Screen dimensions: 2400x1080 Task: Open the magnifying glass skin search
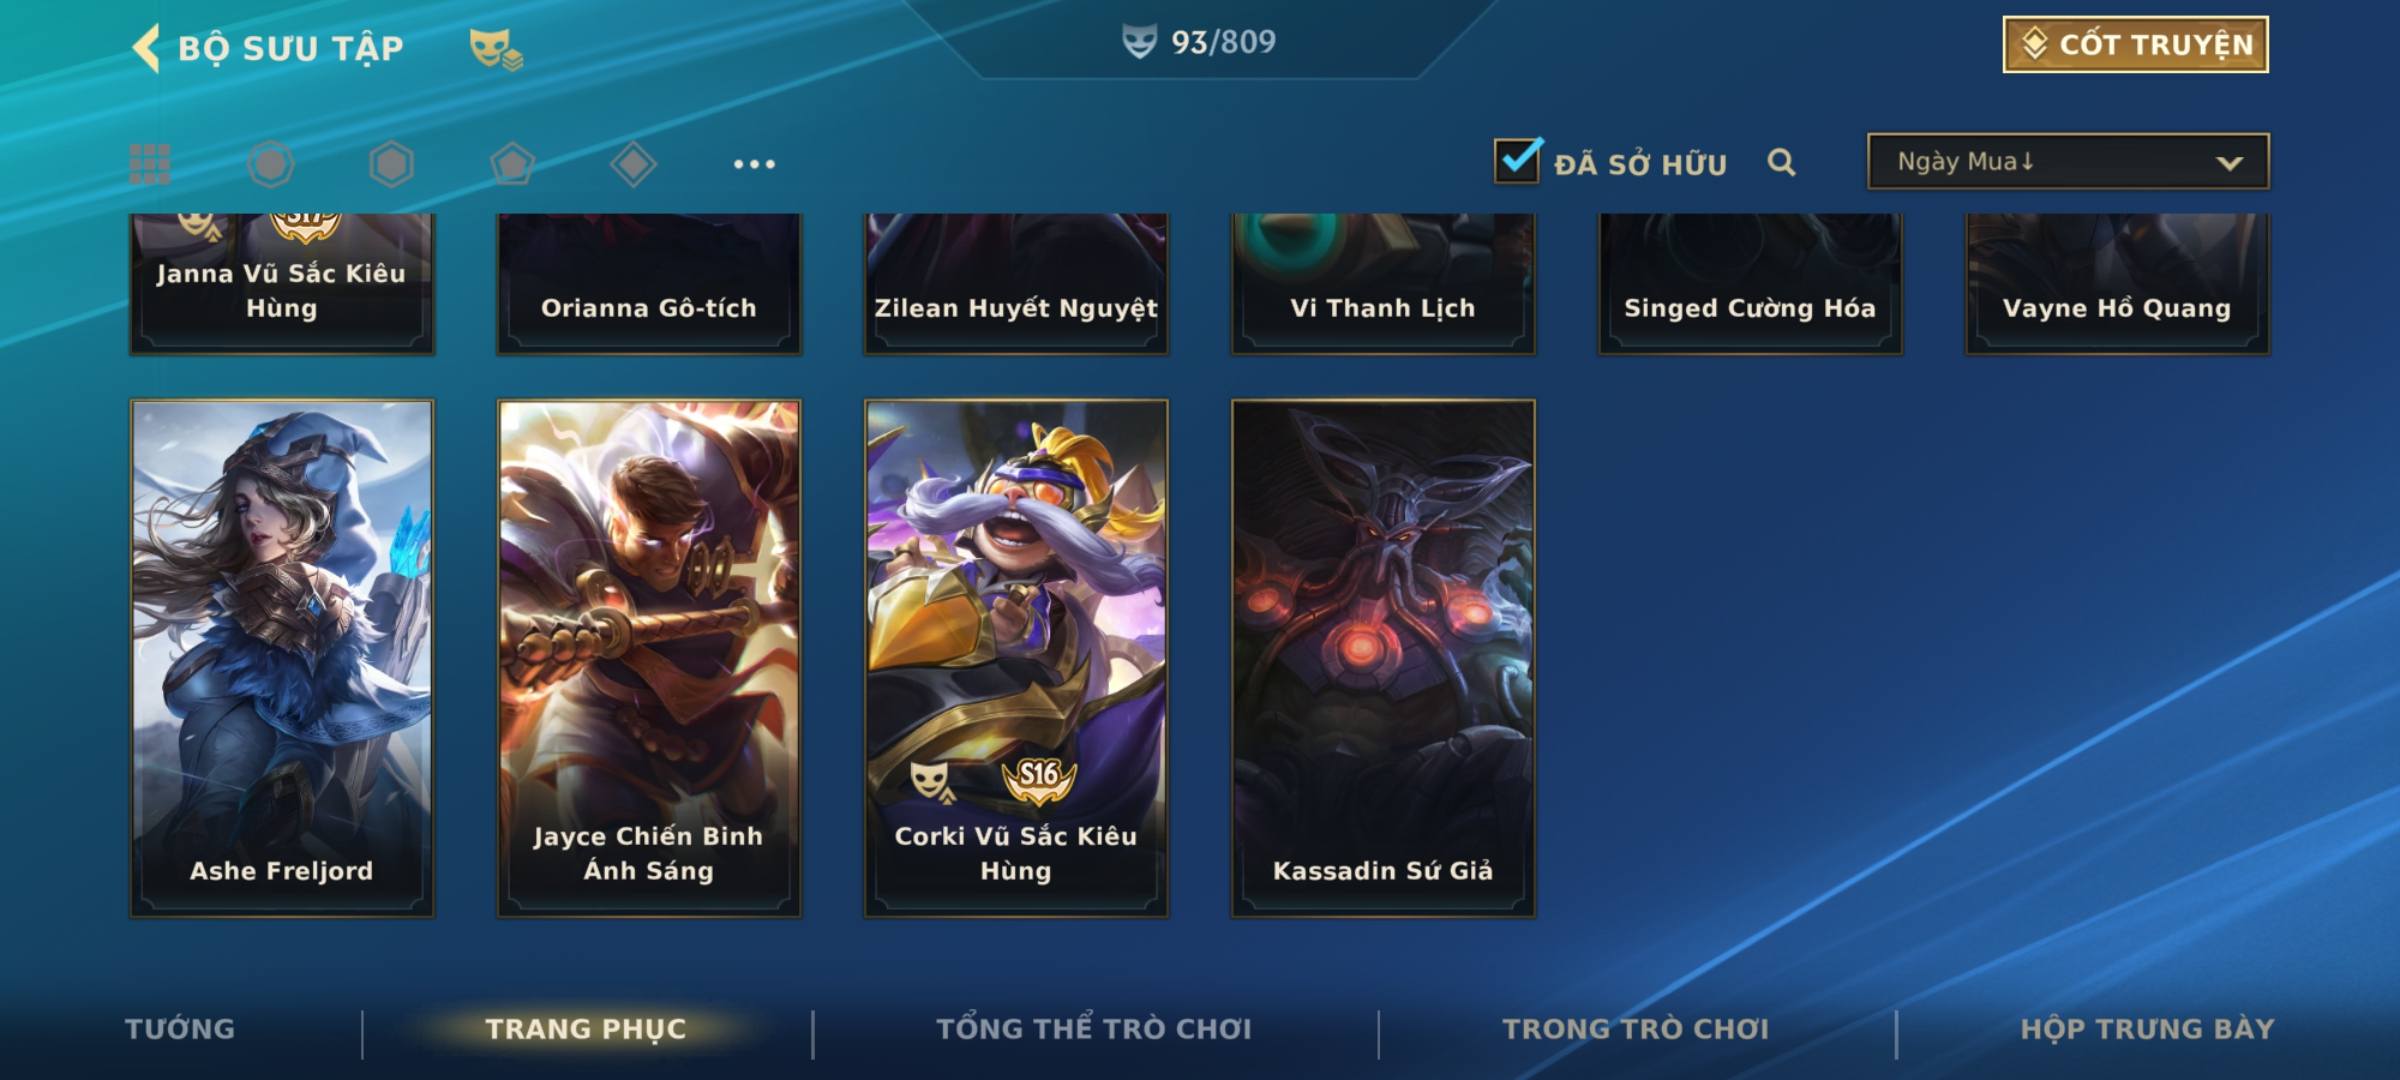(1781, 162)
